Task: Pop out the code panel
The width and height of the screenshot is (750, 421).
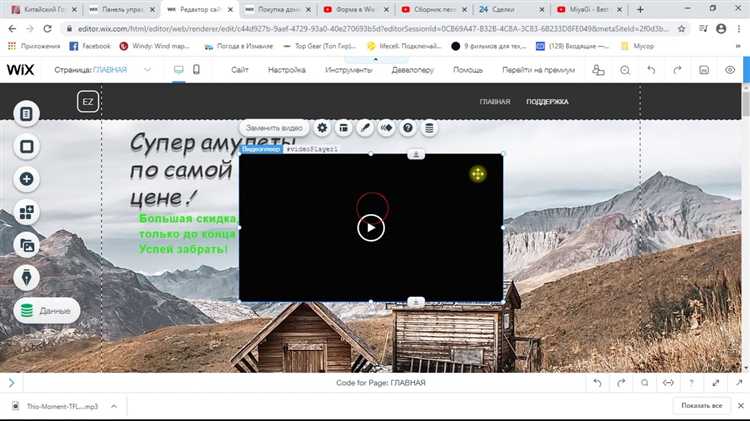Action: pos(739,383)
